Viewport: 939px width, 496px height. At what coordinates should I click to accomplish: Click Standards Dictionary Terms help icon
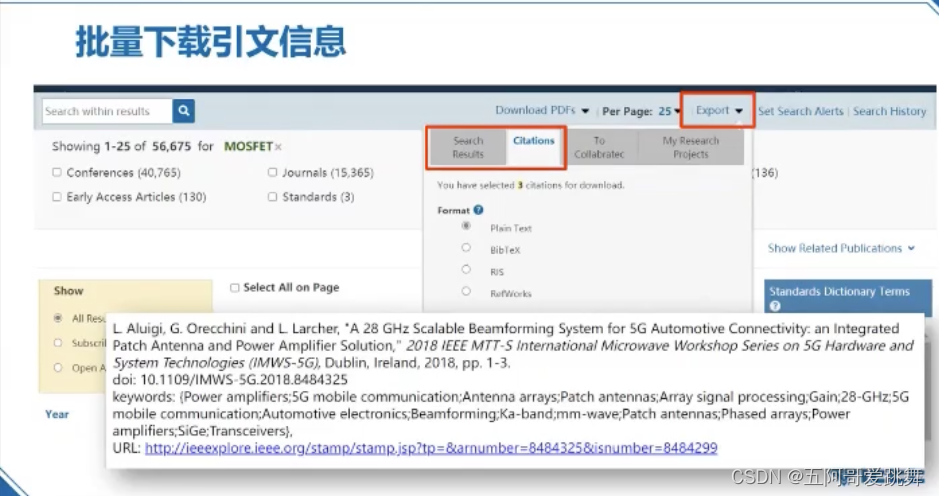(x=775, y=306)
